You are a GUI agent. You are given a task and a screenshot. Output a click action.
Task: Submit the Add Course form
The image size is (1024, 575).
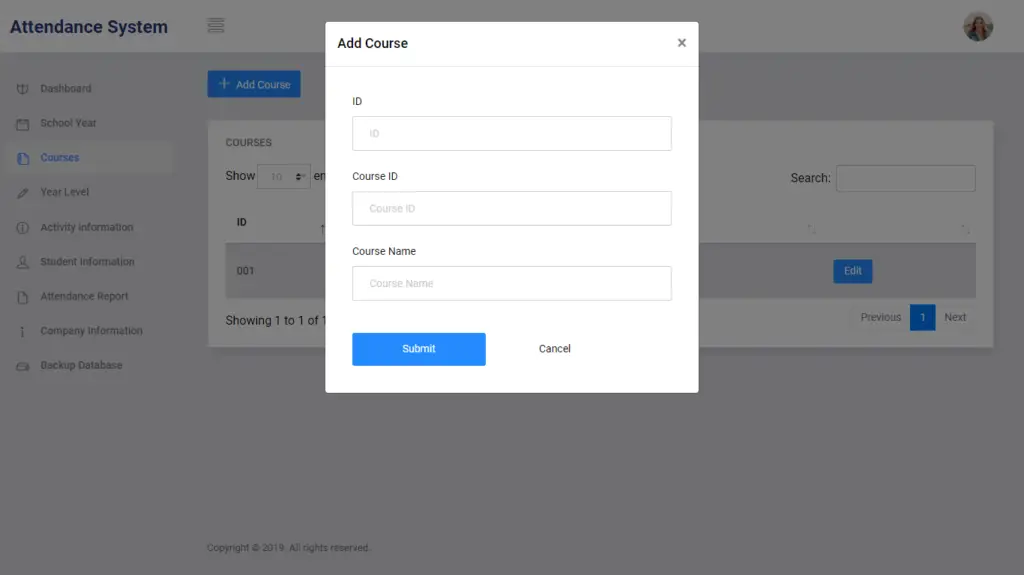[x=419, y=349]
